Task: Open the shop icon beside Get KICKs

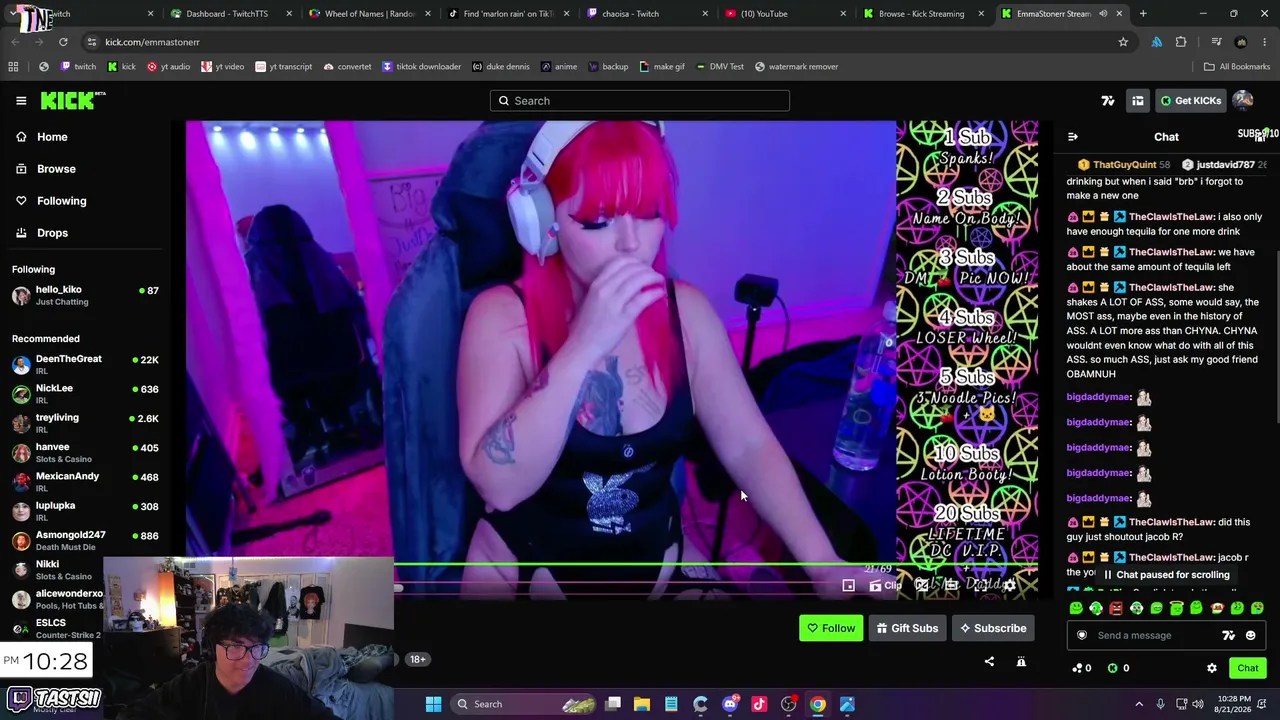Action: click(1138, 100)
